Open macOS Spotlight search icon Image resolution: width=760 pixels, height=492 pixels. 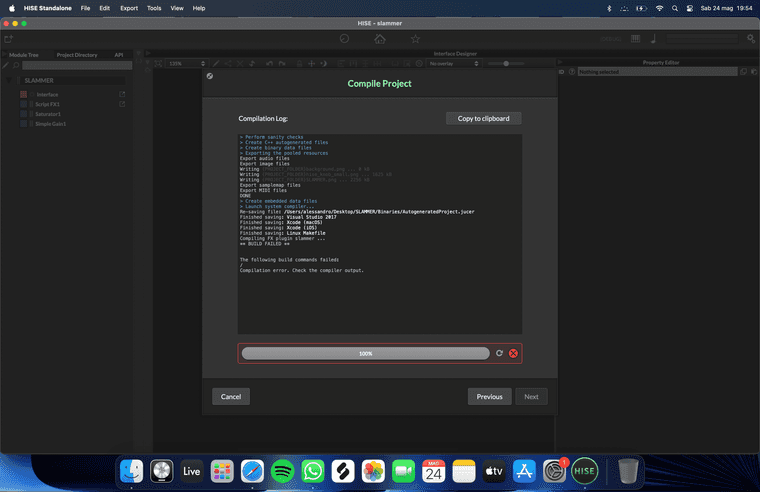coord(675,8)
